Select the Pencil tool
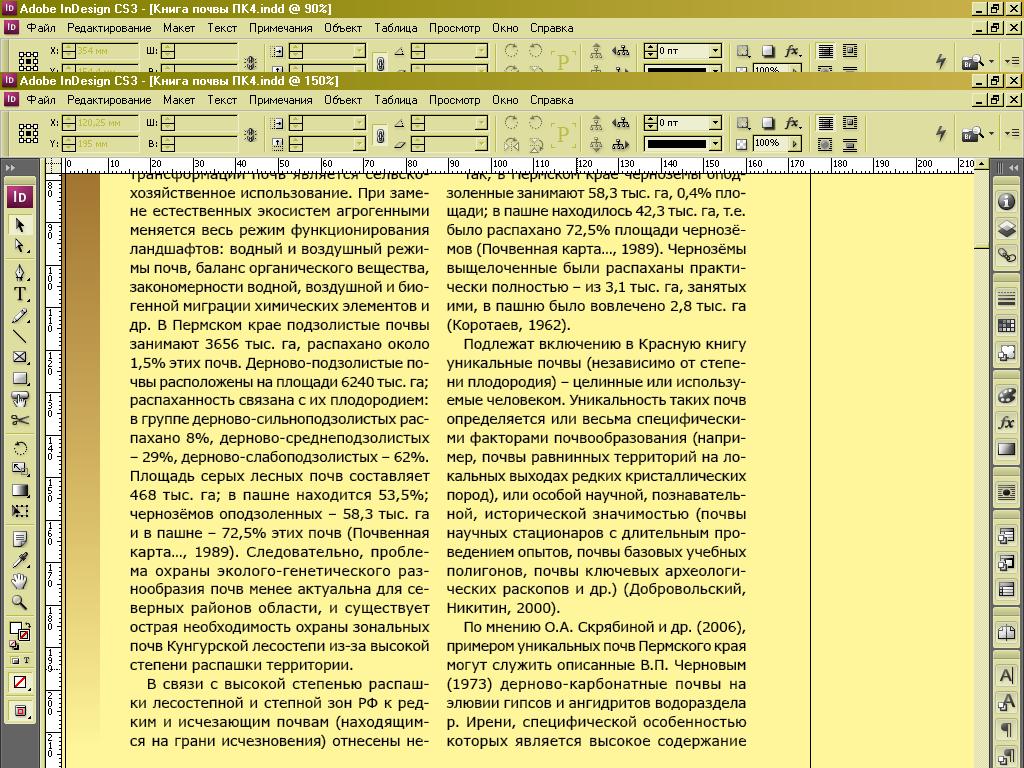 click(x=20, y=316)
